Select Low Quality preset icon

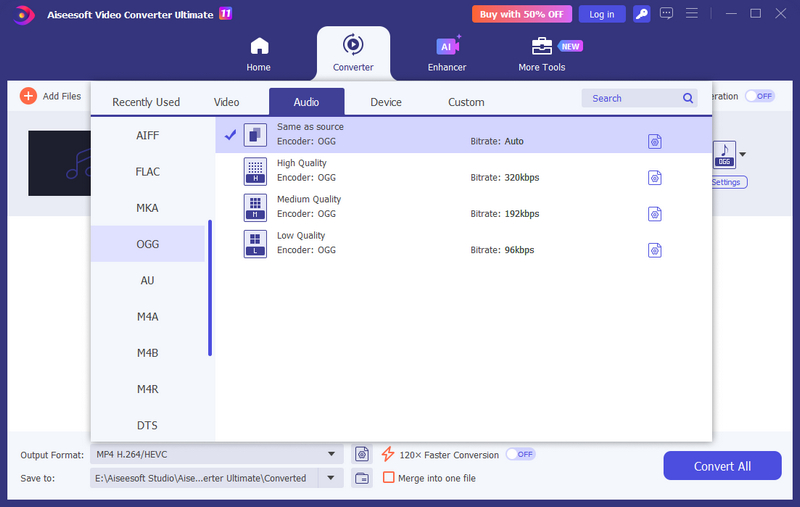[x=255, y=244]
